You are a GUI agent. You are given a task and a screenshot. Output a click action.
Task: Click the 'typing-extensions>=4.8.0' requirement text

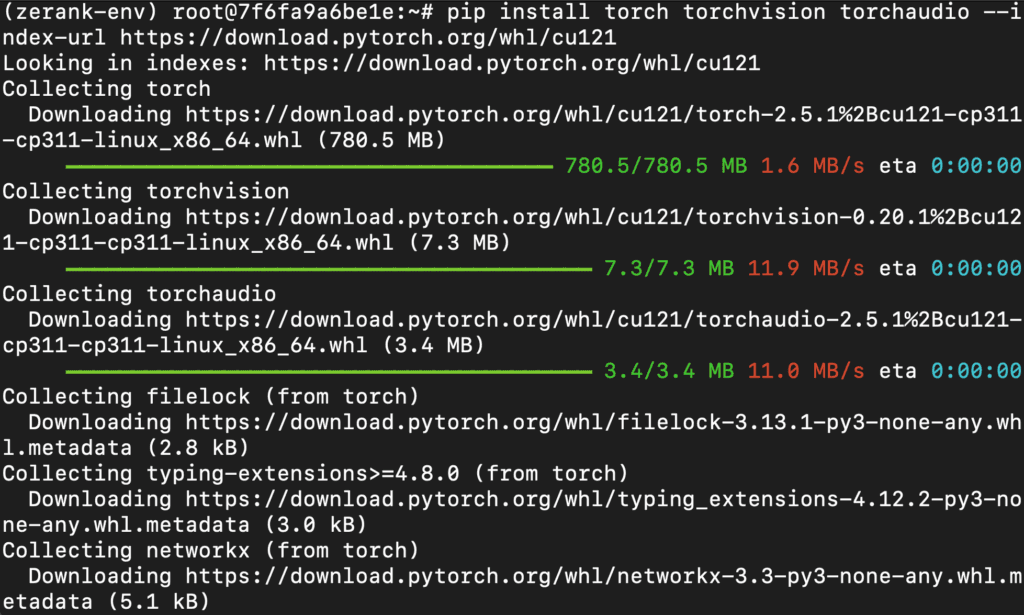pos(302,474)
